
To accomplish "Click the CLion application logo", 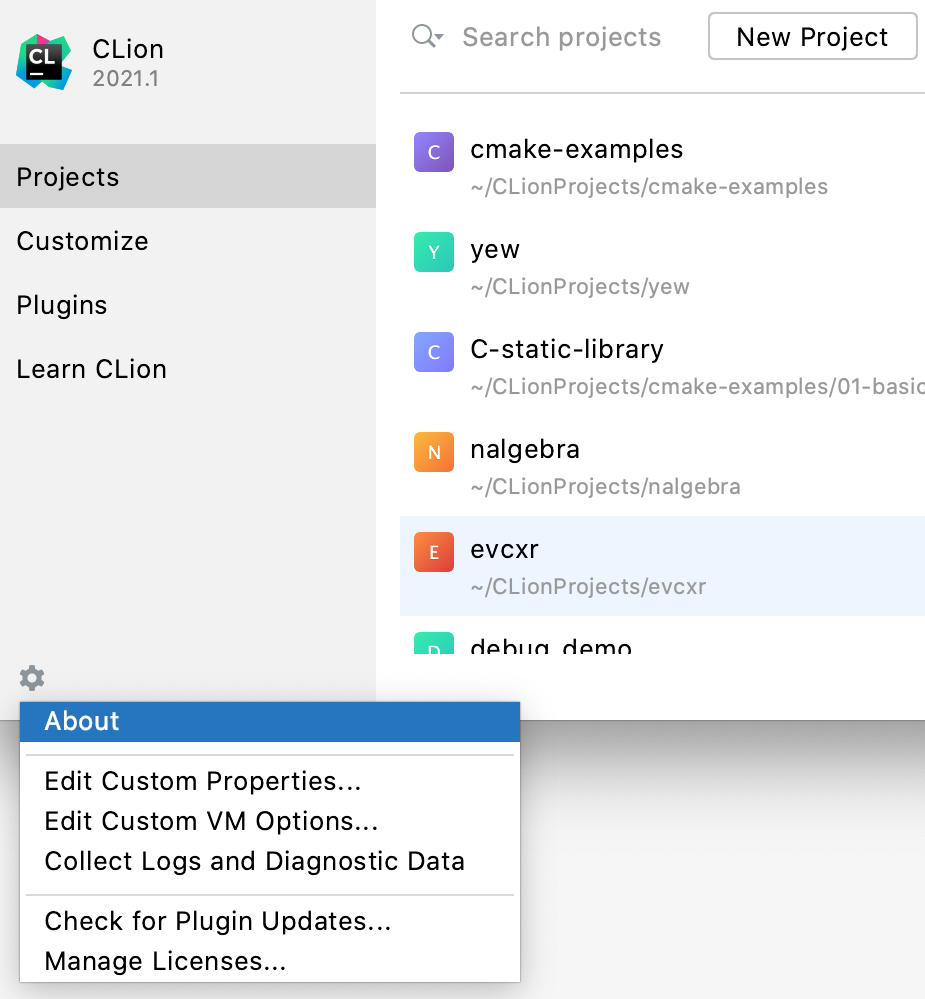I will [x=45, y=60].
